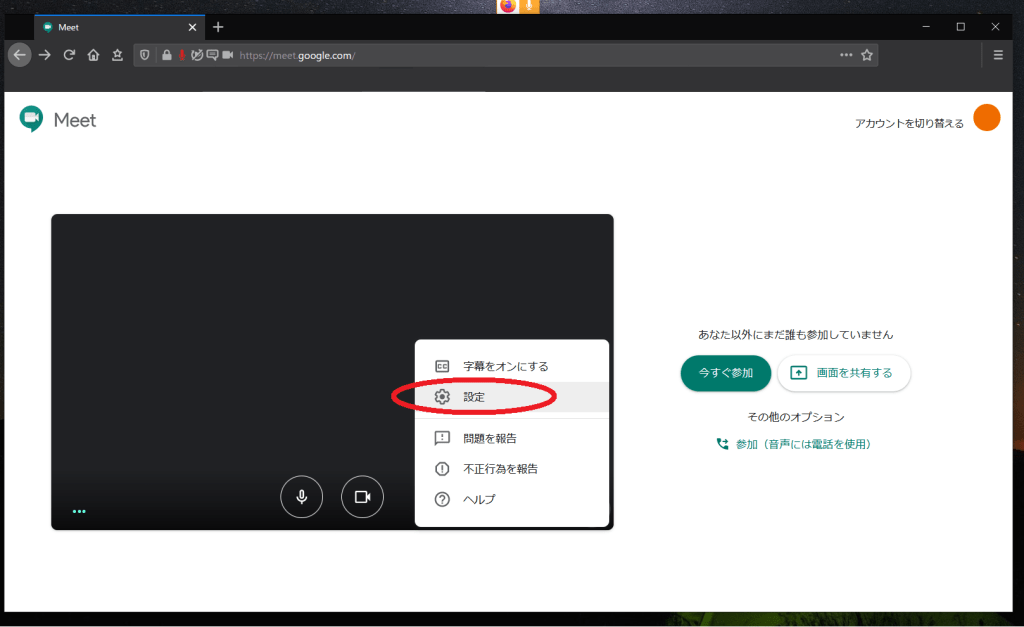Click 参加（音声には電話を使用）link
Screen dimensions: 1024x627
(794, 444)
